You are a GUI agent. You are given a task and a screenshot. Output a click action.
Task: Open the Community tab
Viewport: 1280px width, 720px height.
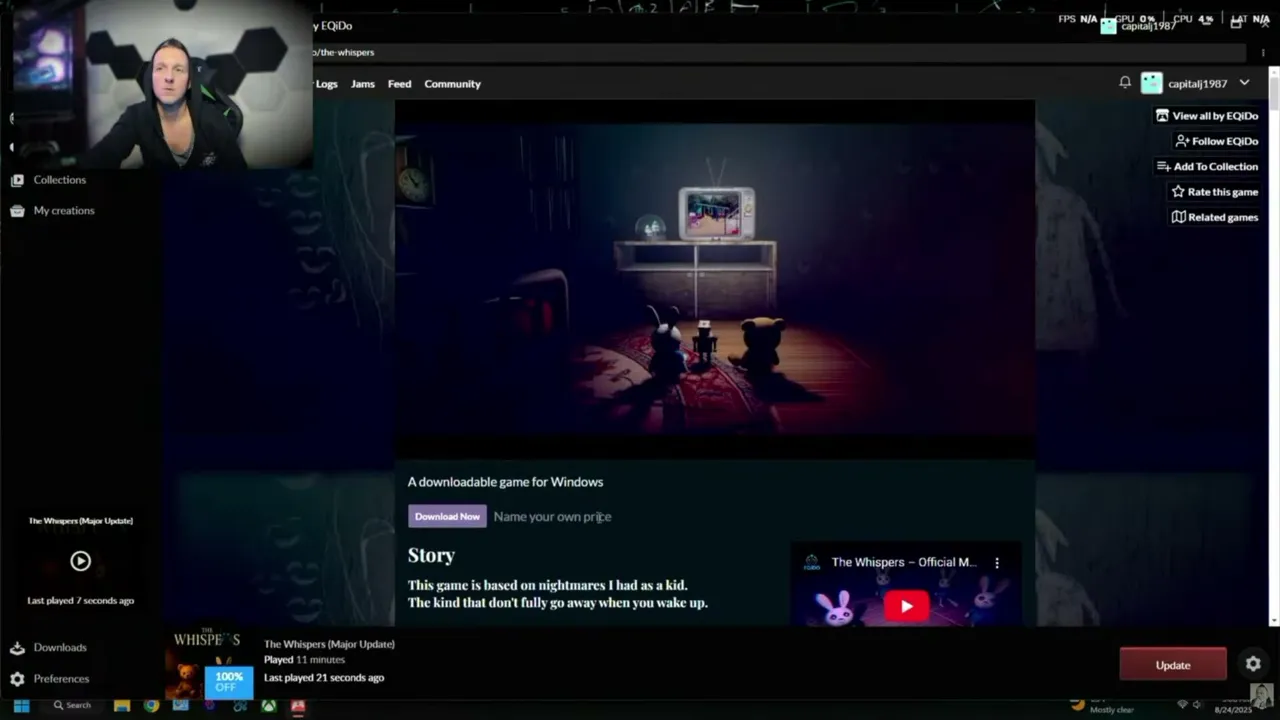(453, 84)
